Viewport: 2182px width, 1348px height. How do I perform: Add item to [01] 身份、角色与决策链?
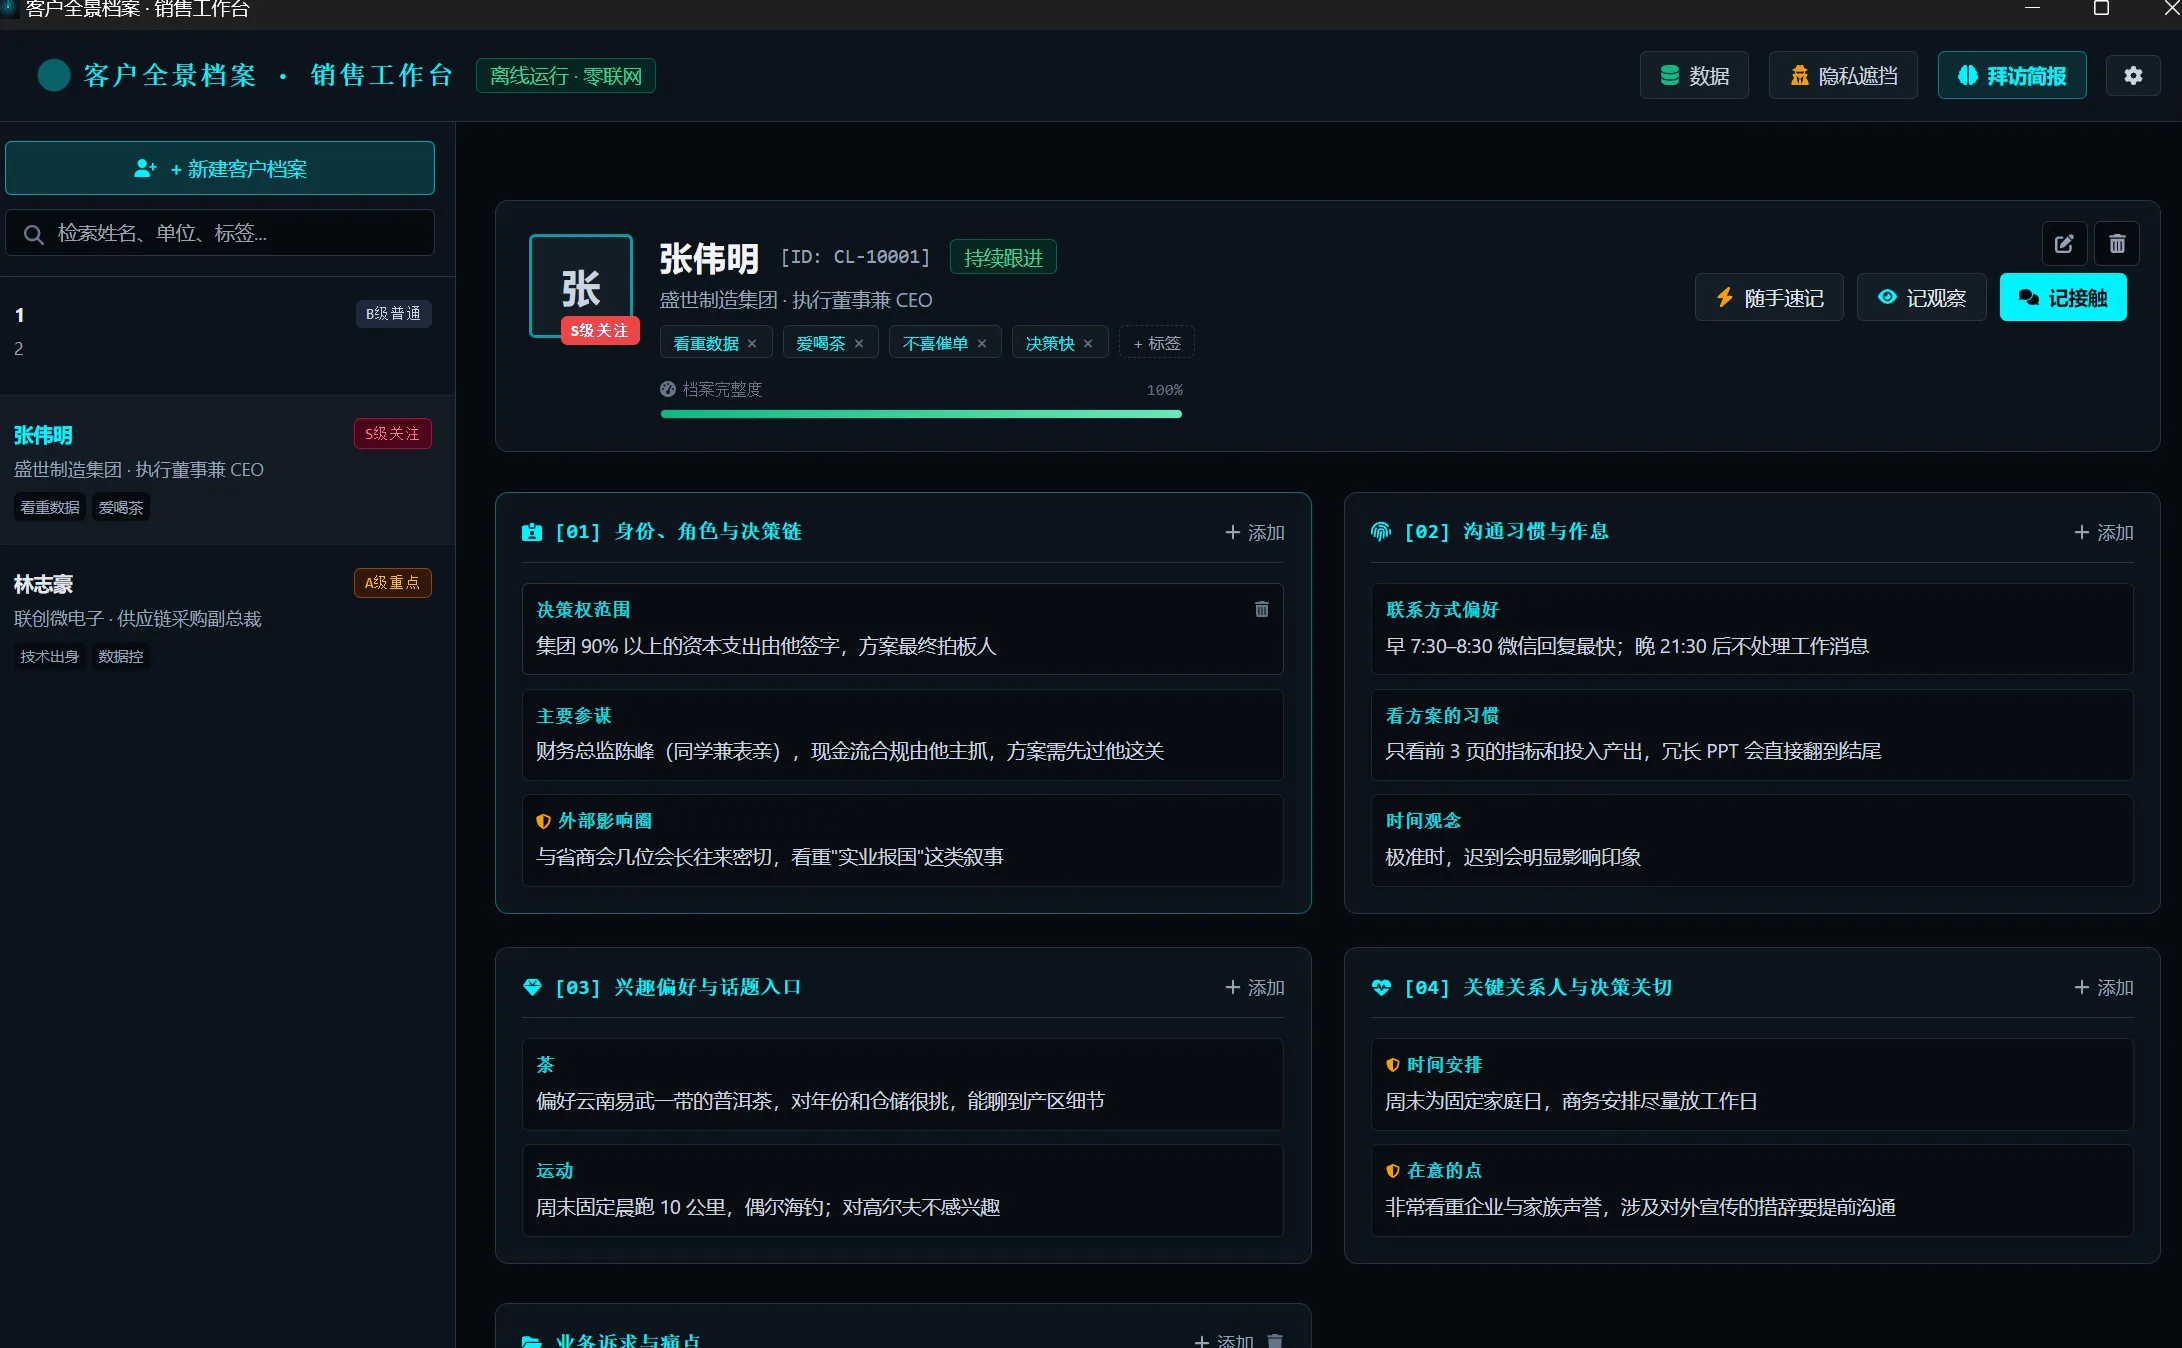pyautogui.click(x=1254, y=532)
